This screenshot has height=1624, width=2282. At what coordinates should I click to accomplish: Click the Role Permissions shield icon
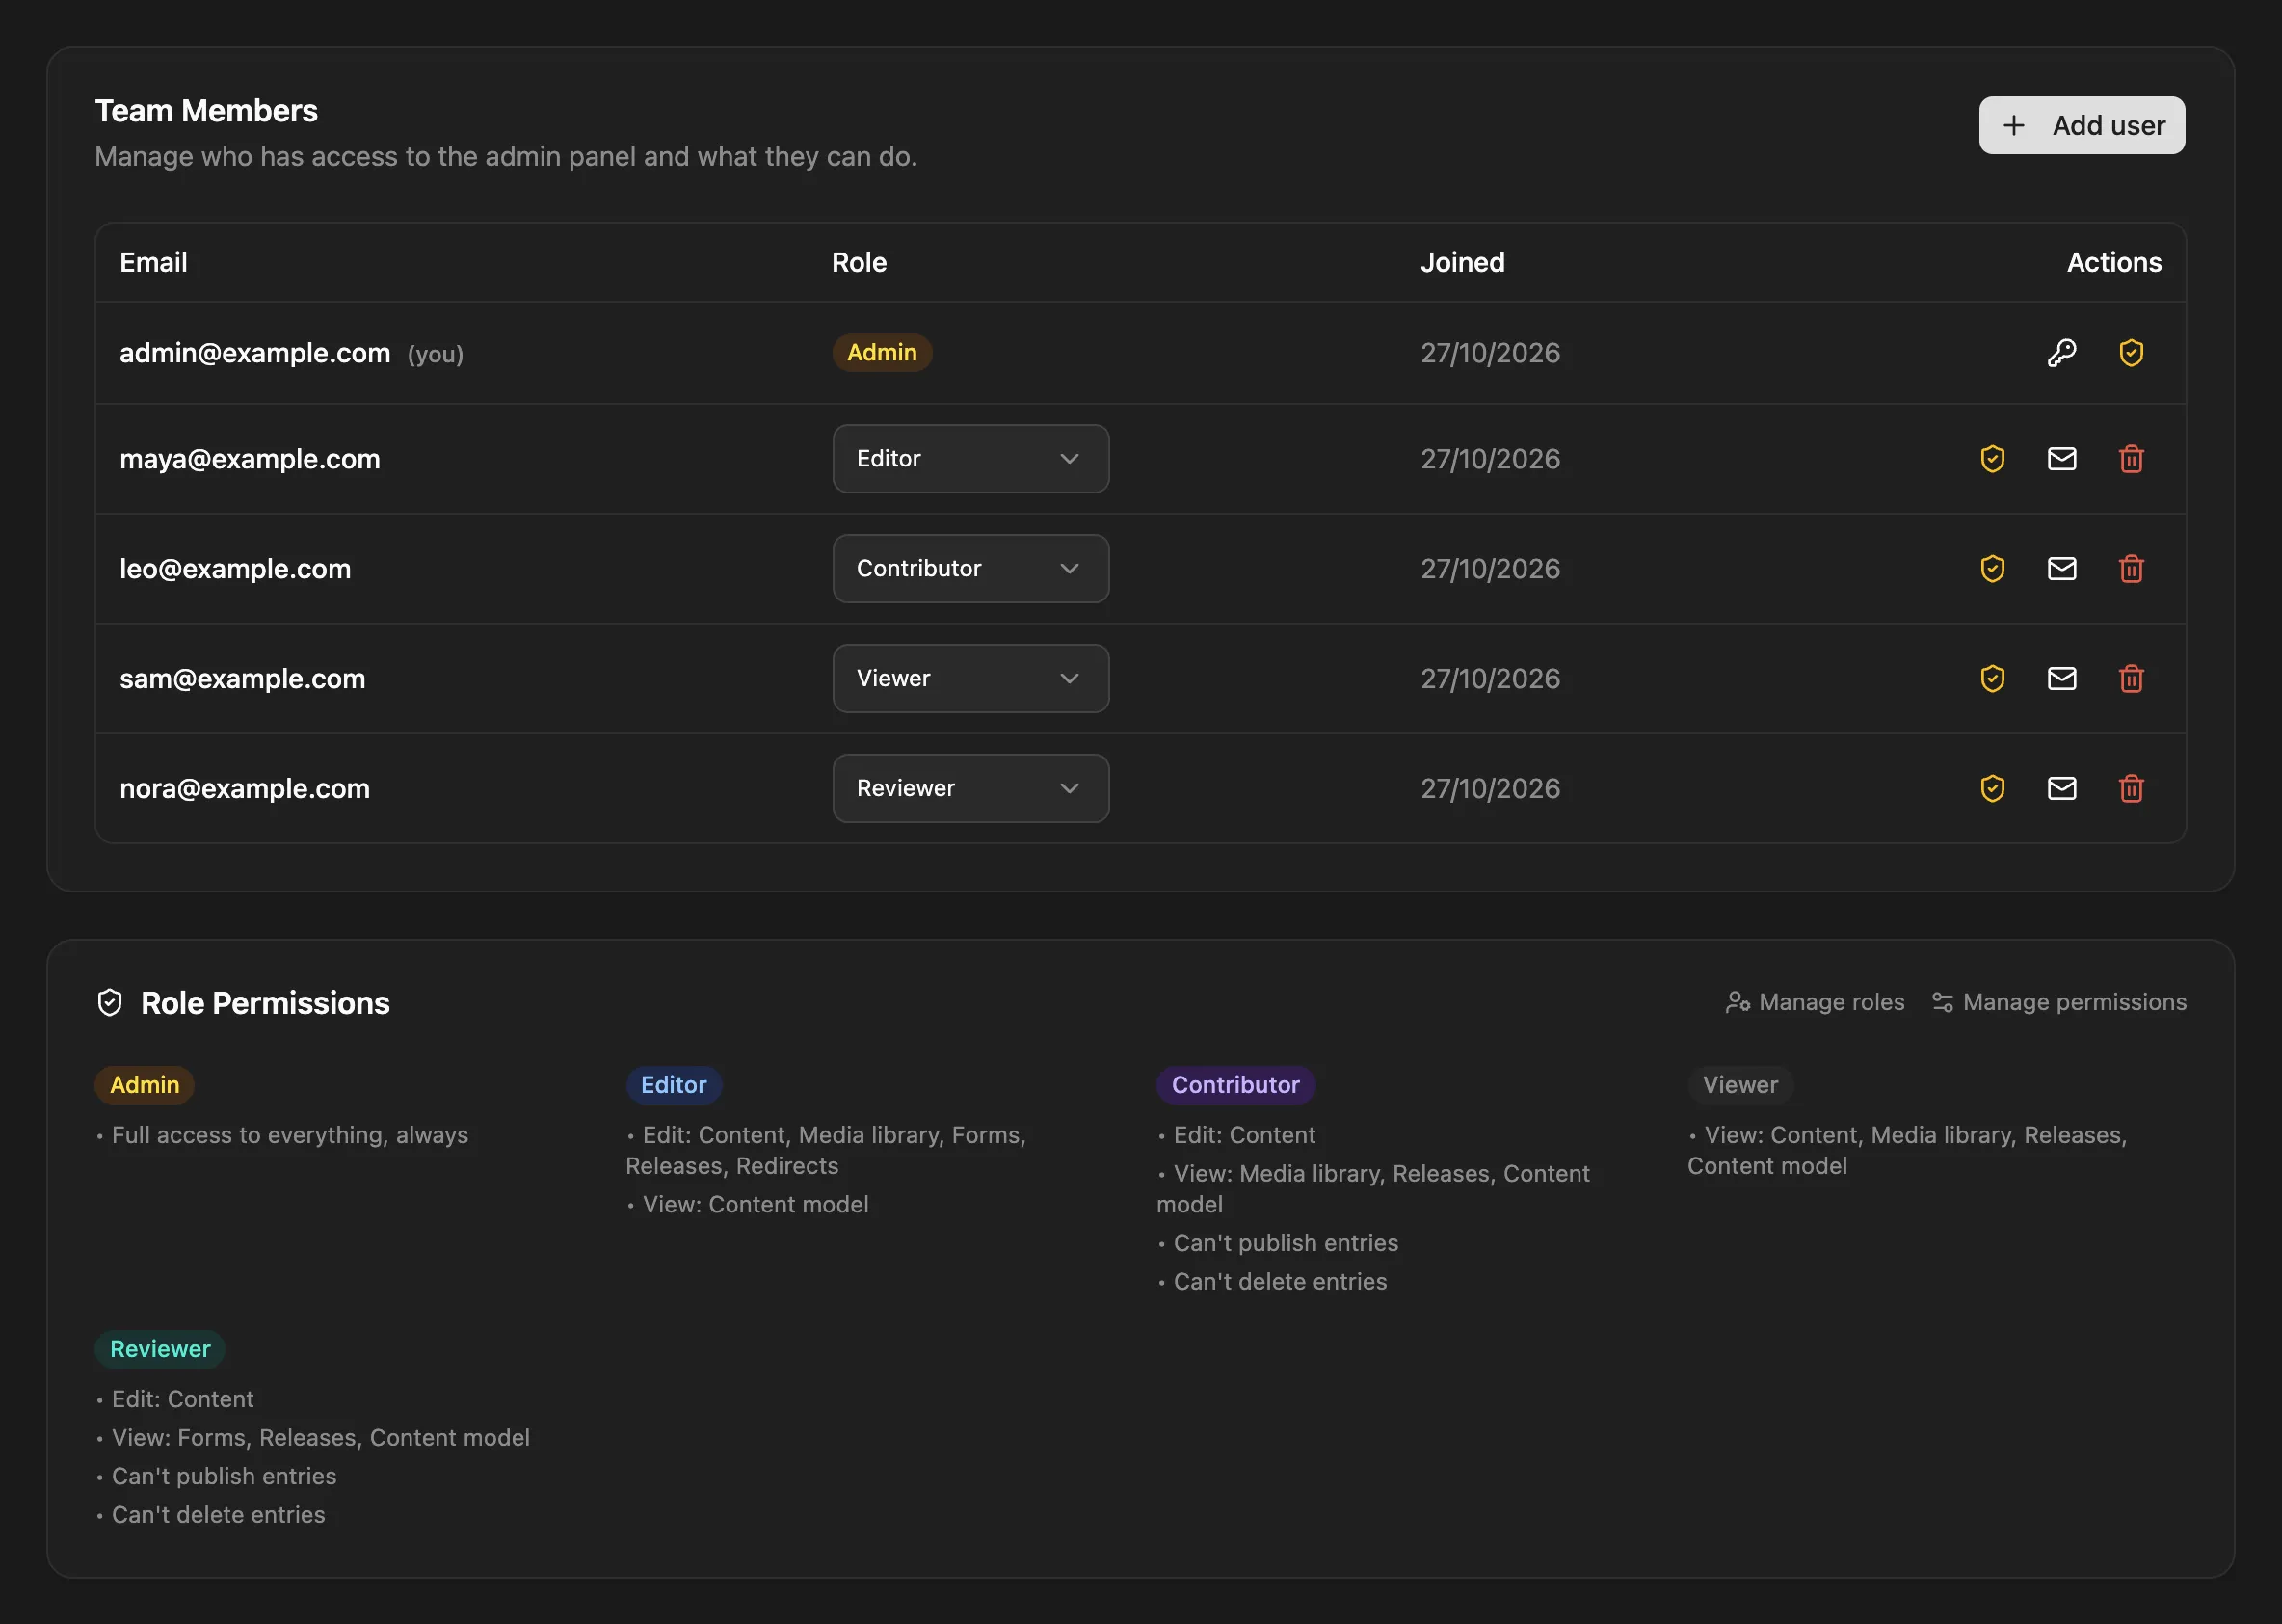(109, 1003)
